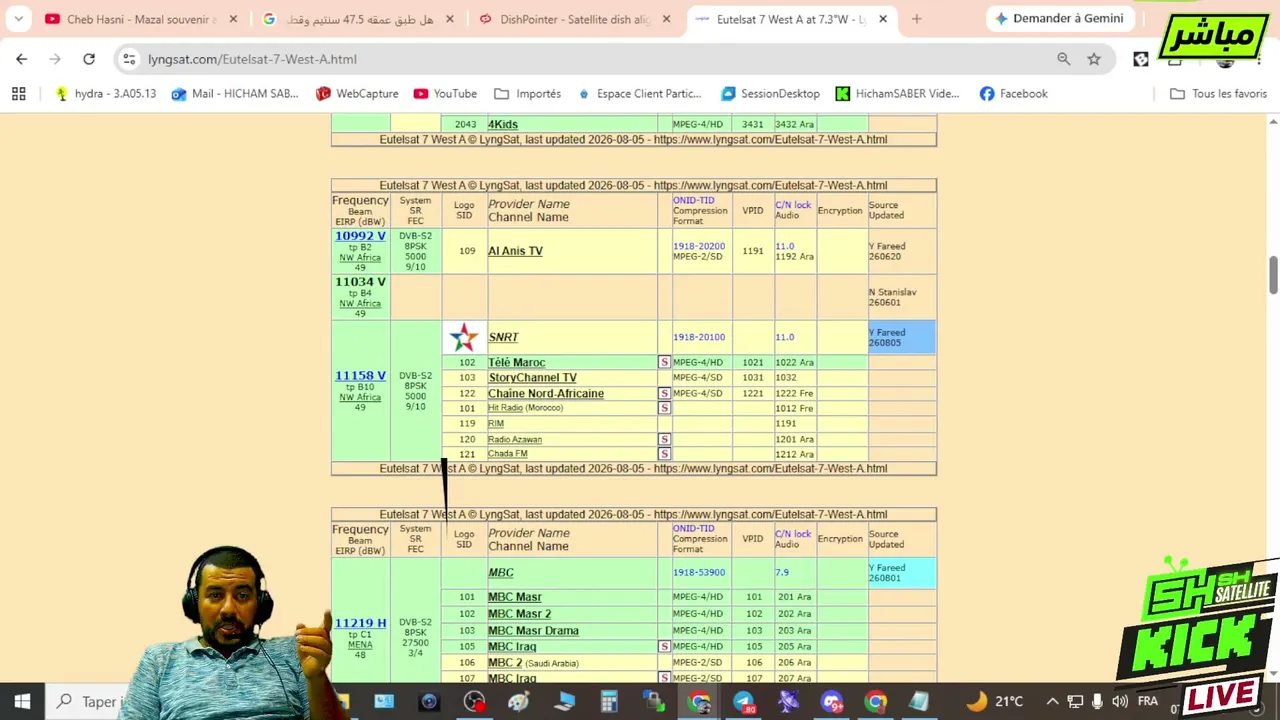This screenshot has width=1280, height=720.
Task: Switch the FRA keyboard language
Action: coord(1147,701)
